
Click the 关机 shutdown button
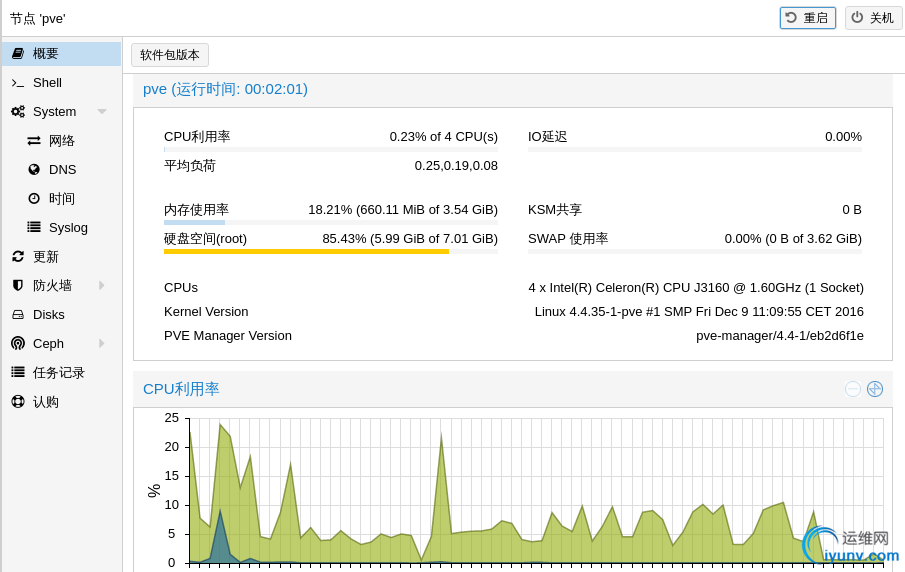pos(874,18)
